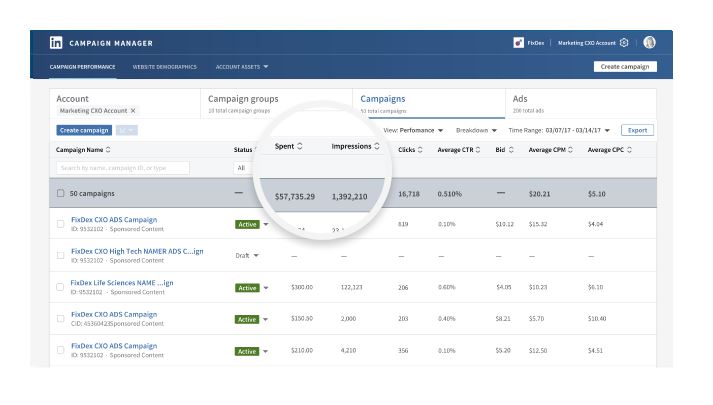713x405 pixels.
Task: Open the Account tab
Action: 125,104
